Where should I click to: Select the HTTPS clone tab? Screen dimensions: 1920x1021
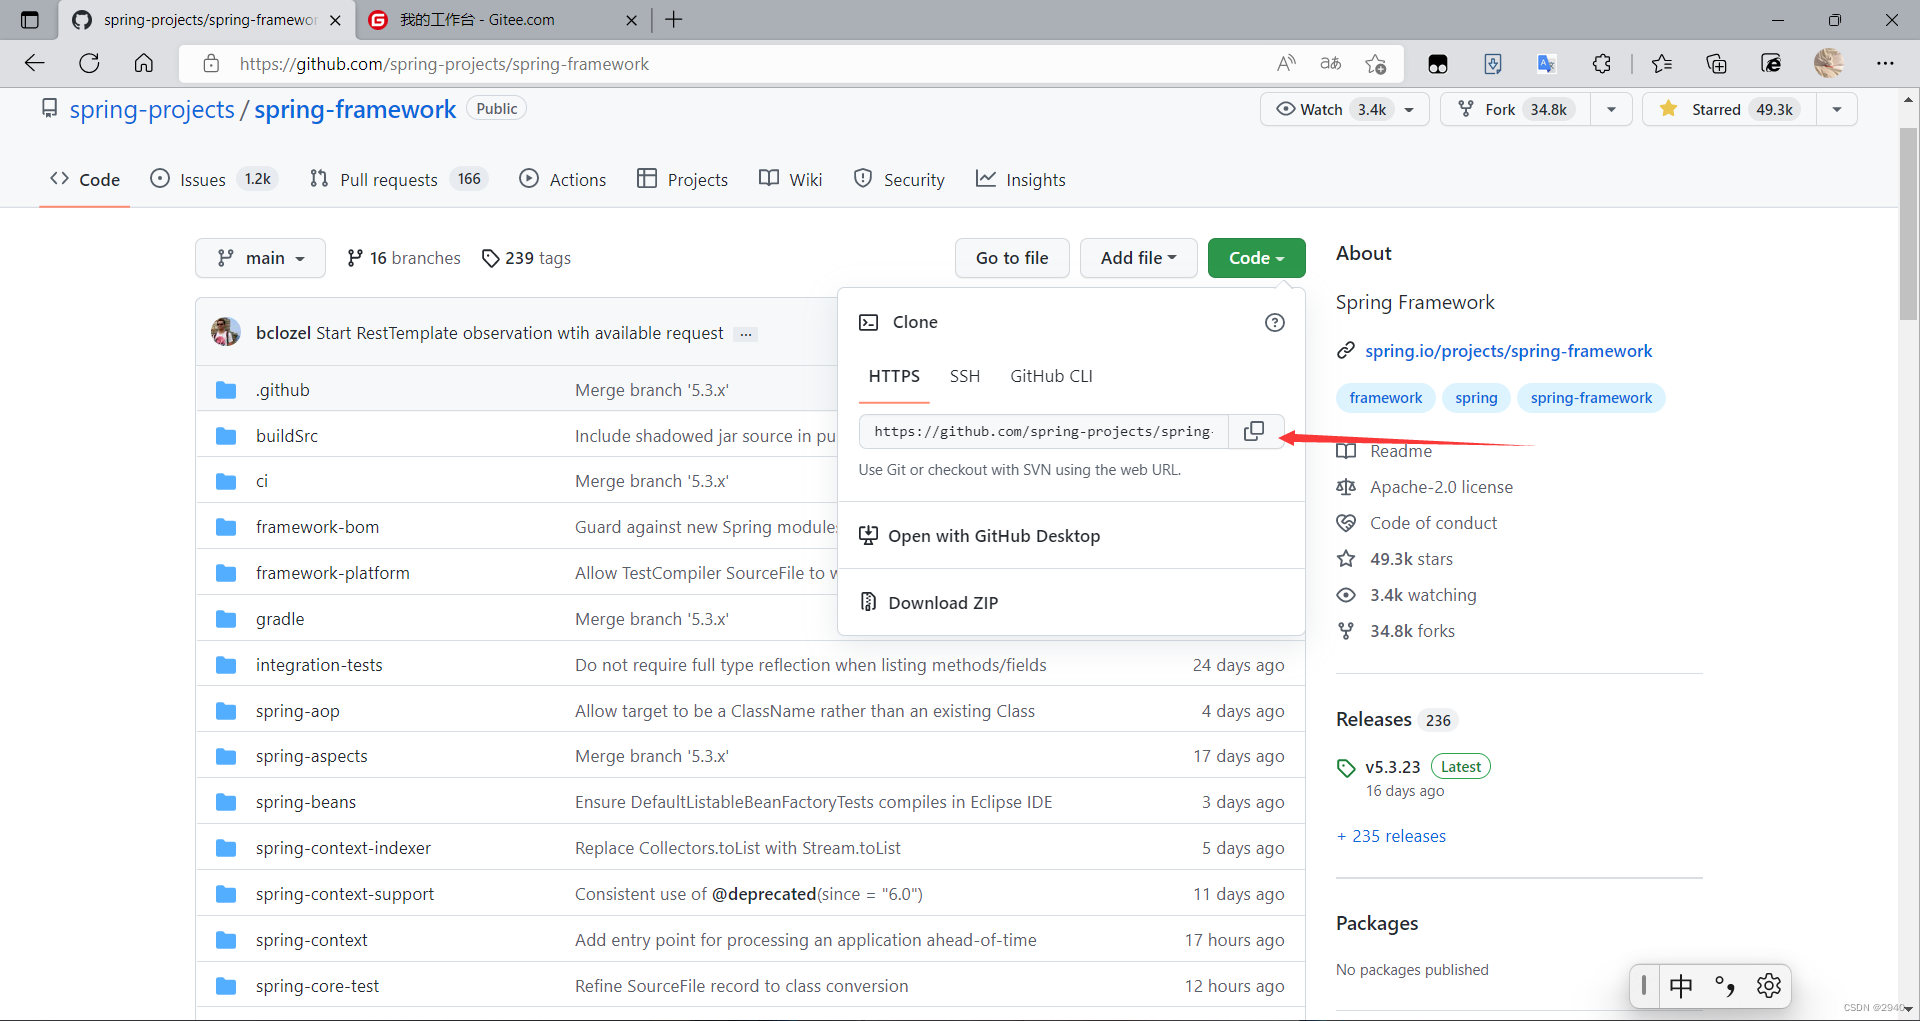click(894, 376)
